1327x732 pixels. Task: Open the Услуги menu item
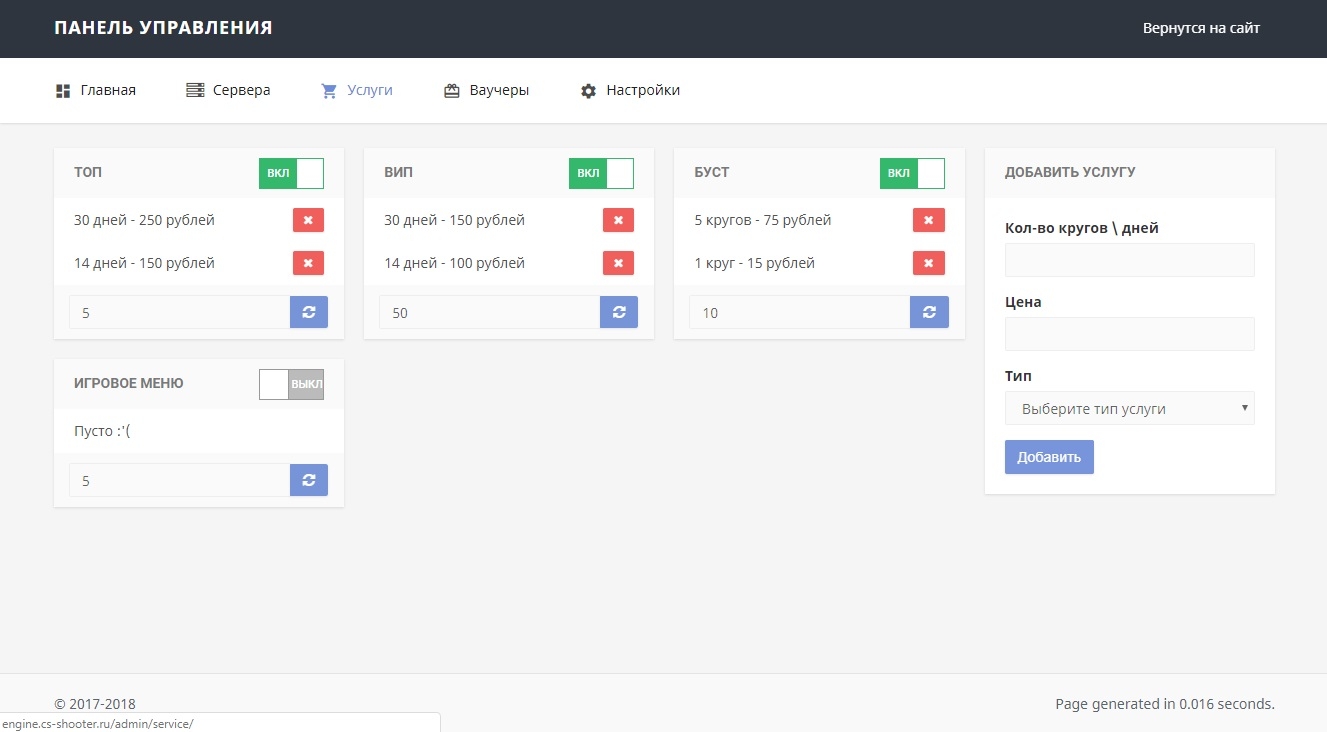click(x=357, y=90)
